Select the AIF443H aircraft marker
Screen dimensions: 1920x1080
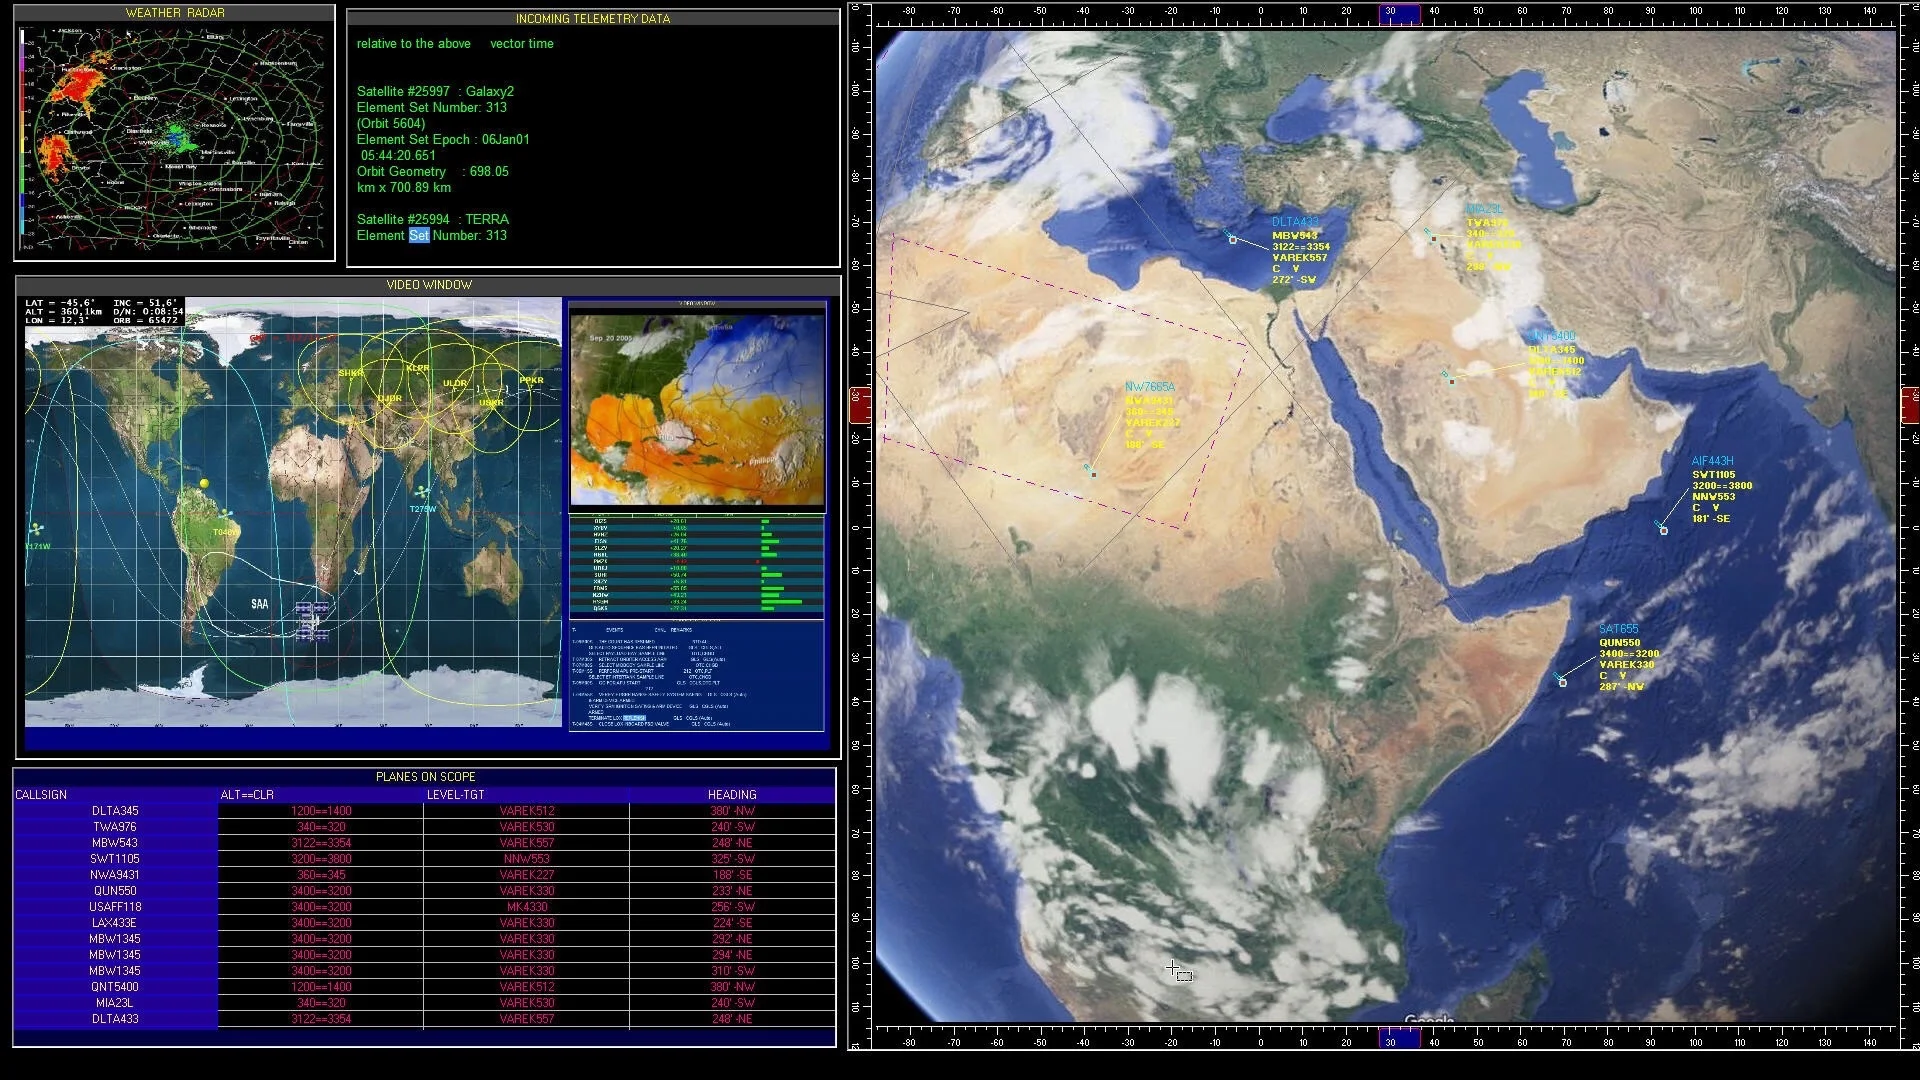1664,530
